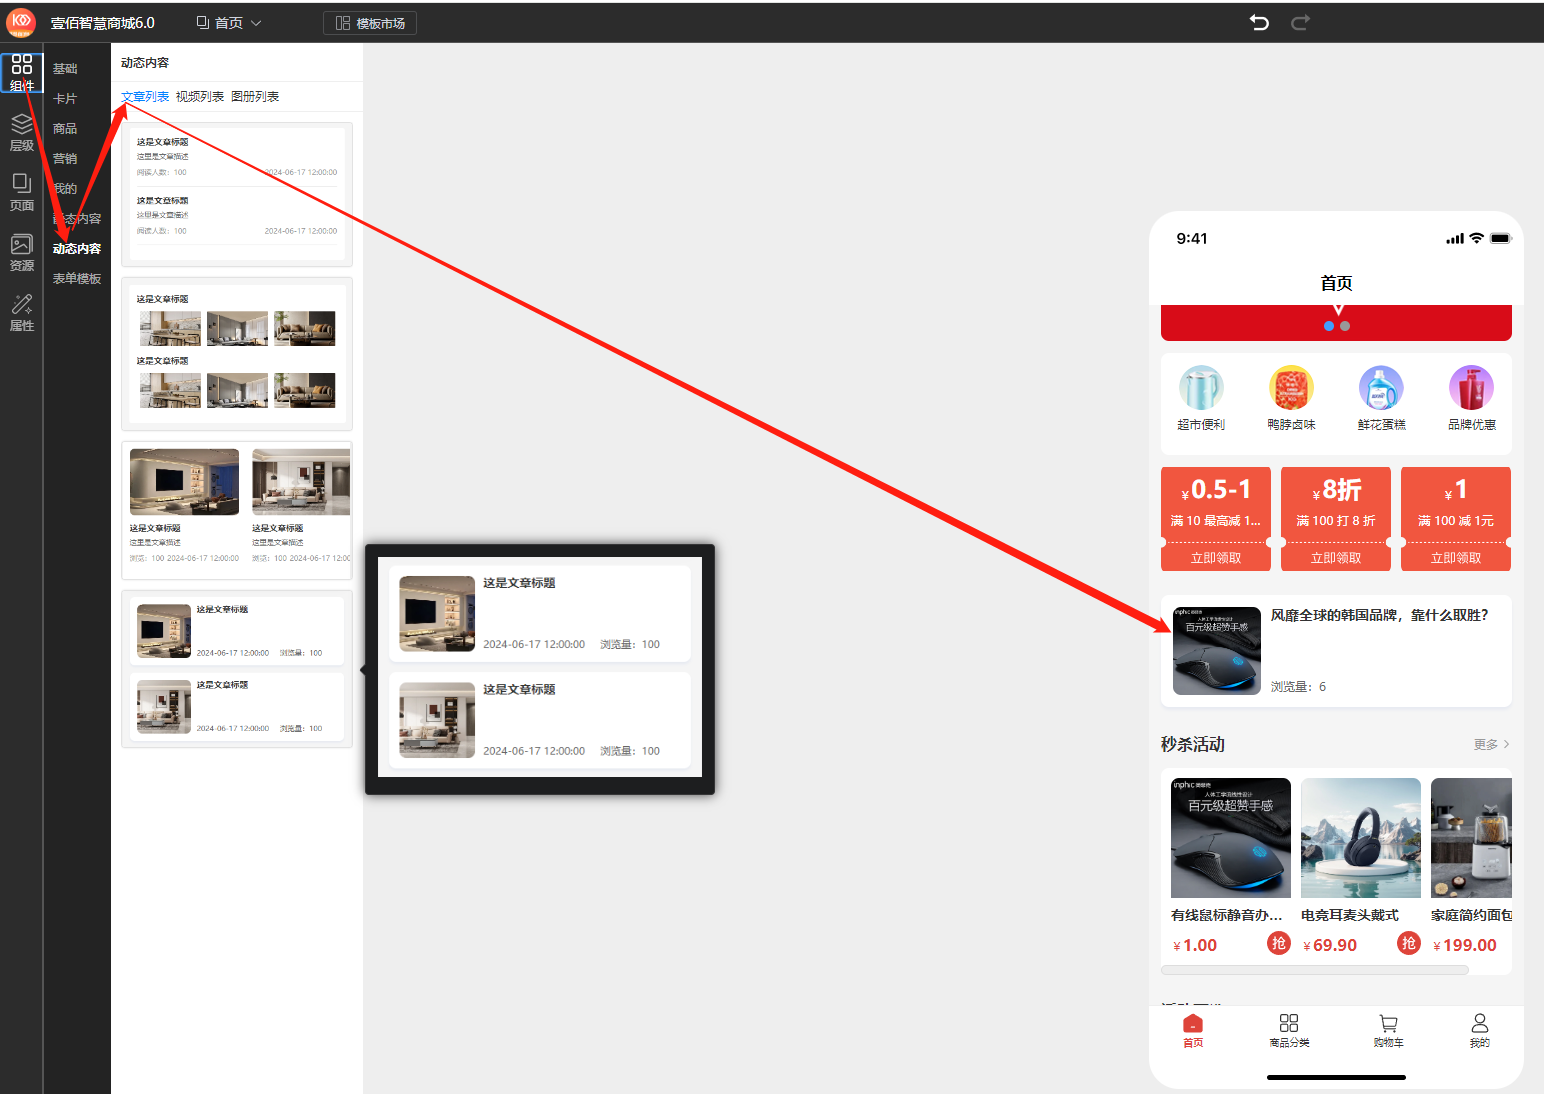Click the 壹佰智慧商城6.0 title
Image resolution: width=1544 pixels, height=1094 pixels.
pyautogui.click(x=103, y=23)
